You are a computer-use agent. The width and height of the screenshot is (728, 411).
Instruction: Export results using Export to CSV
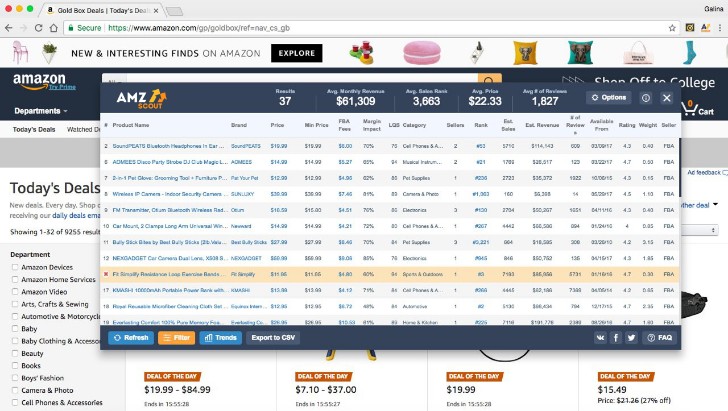(273, 338)
